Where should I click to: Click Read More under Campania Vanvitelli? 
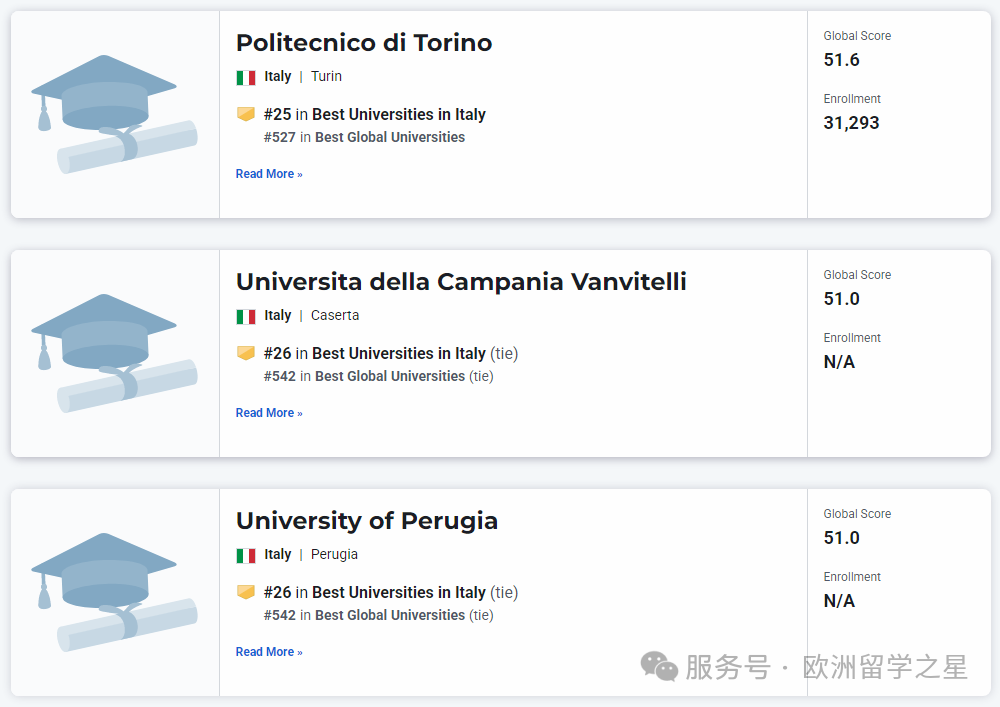click(269, 413)
